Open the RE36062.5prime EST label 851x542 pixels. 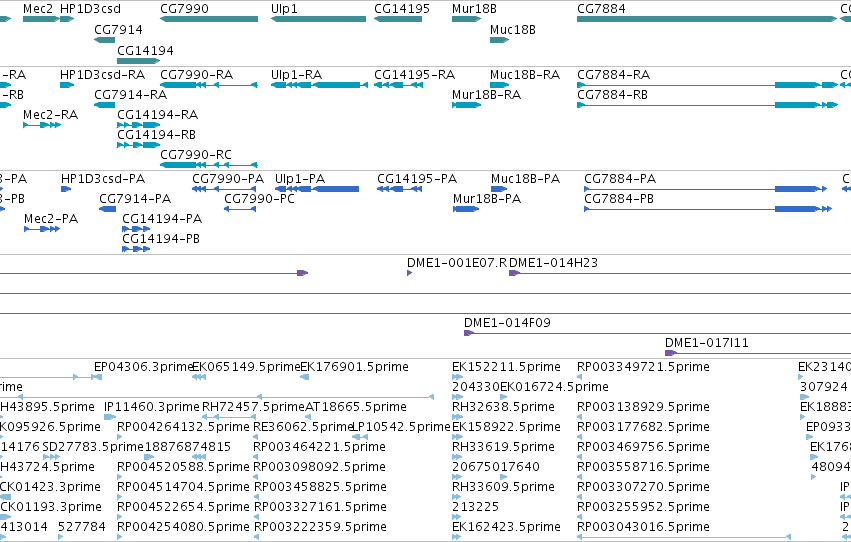(303, 427)
